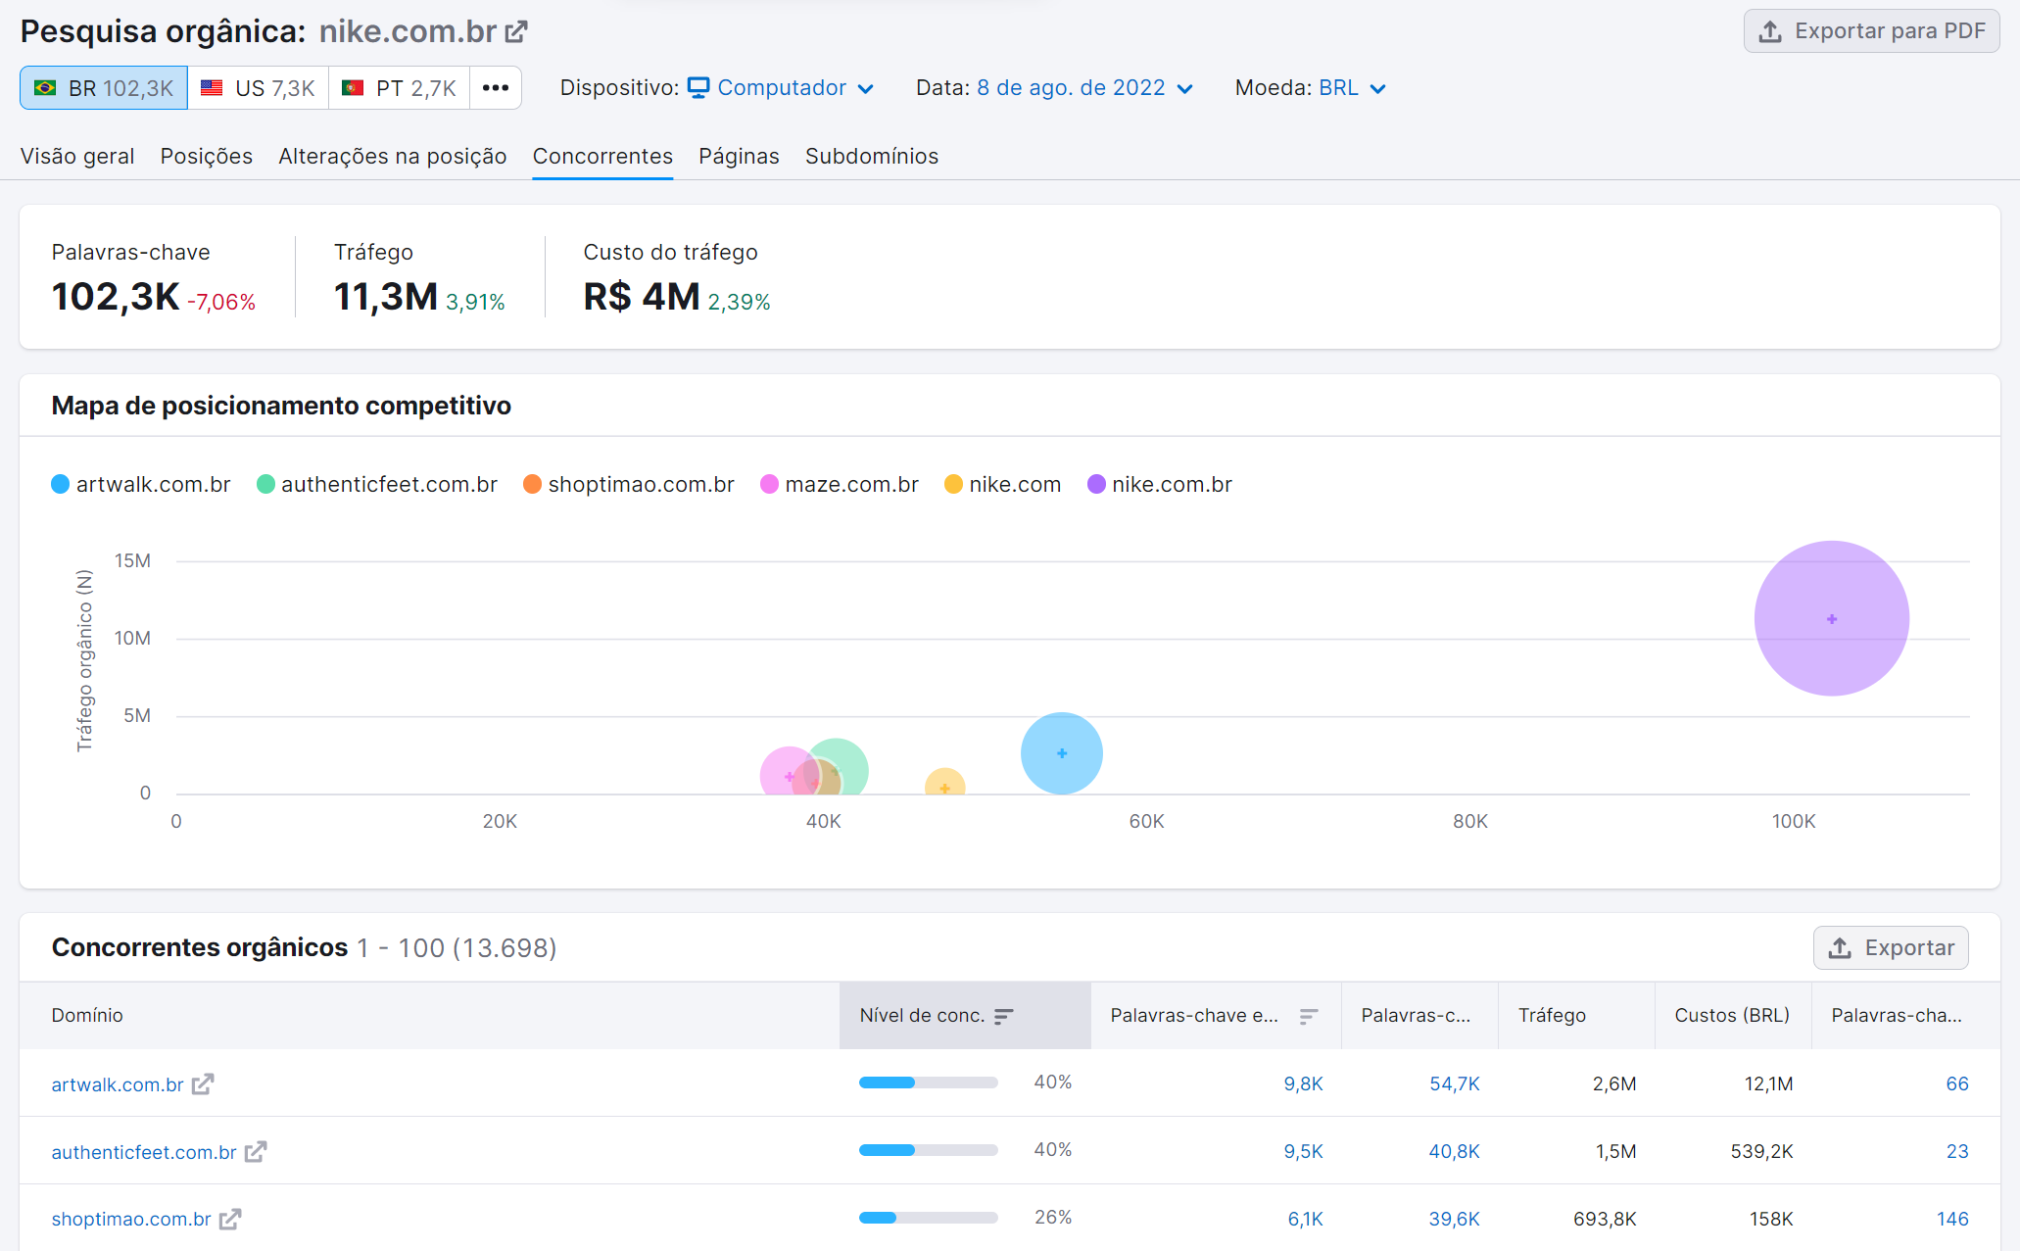Open the authenticfeet.com.br domain link
Screen dimensions: 2020x1251
143,1152
